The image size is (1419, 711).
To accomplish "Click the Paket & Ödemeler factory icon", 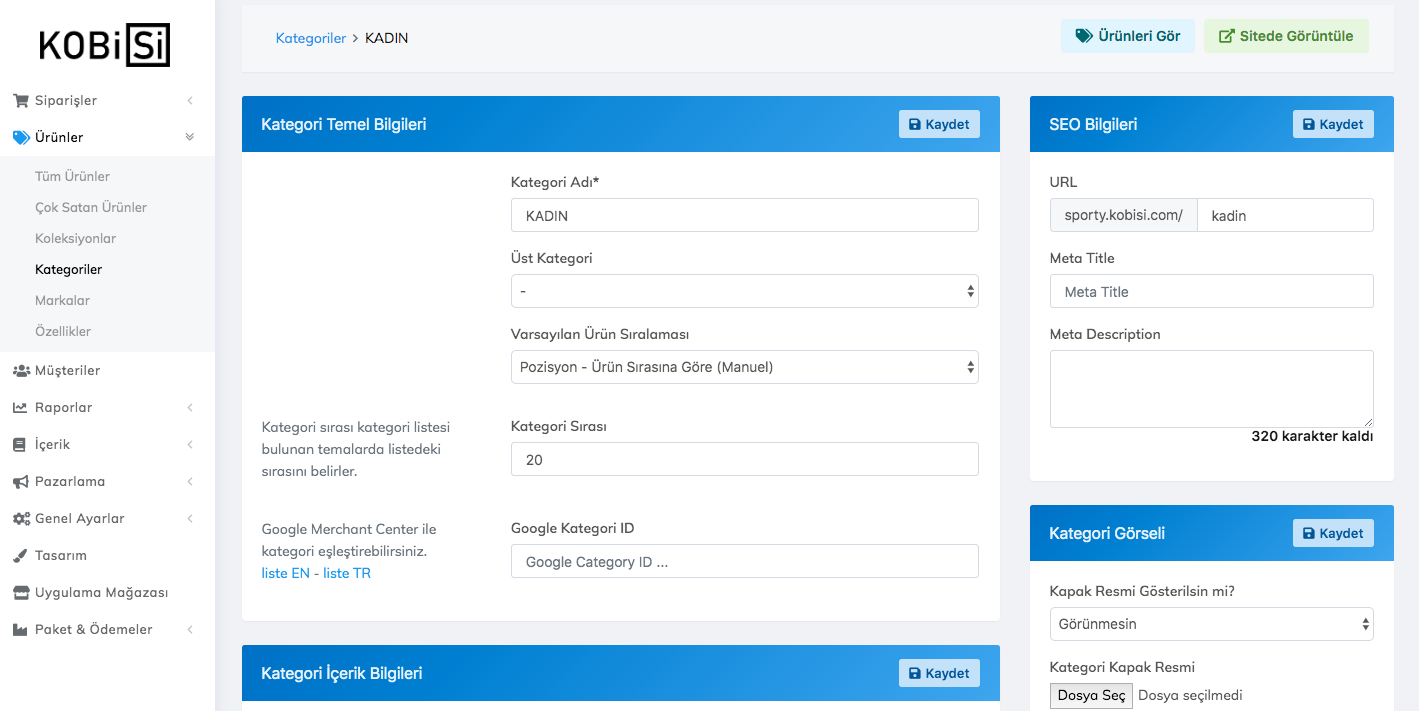I will (20, 629).
